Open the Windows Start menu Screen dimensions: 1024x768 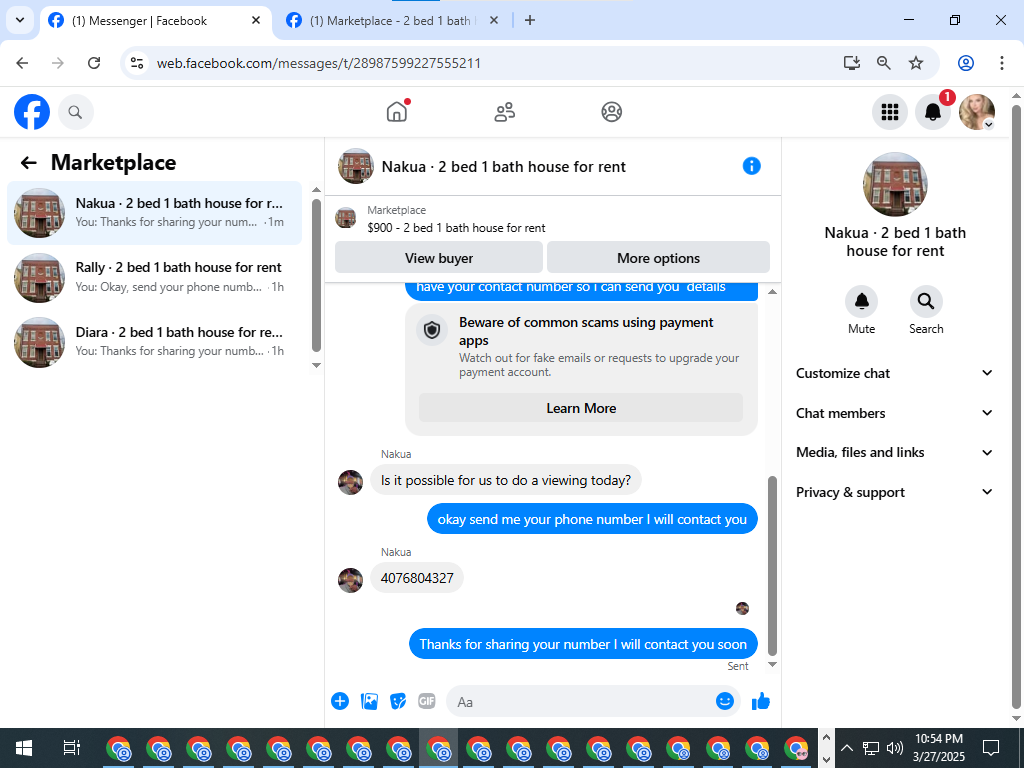(x=24, y=748)
